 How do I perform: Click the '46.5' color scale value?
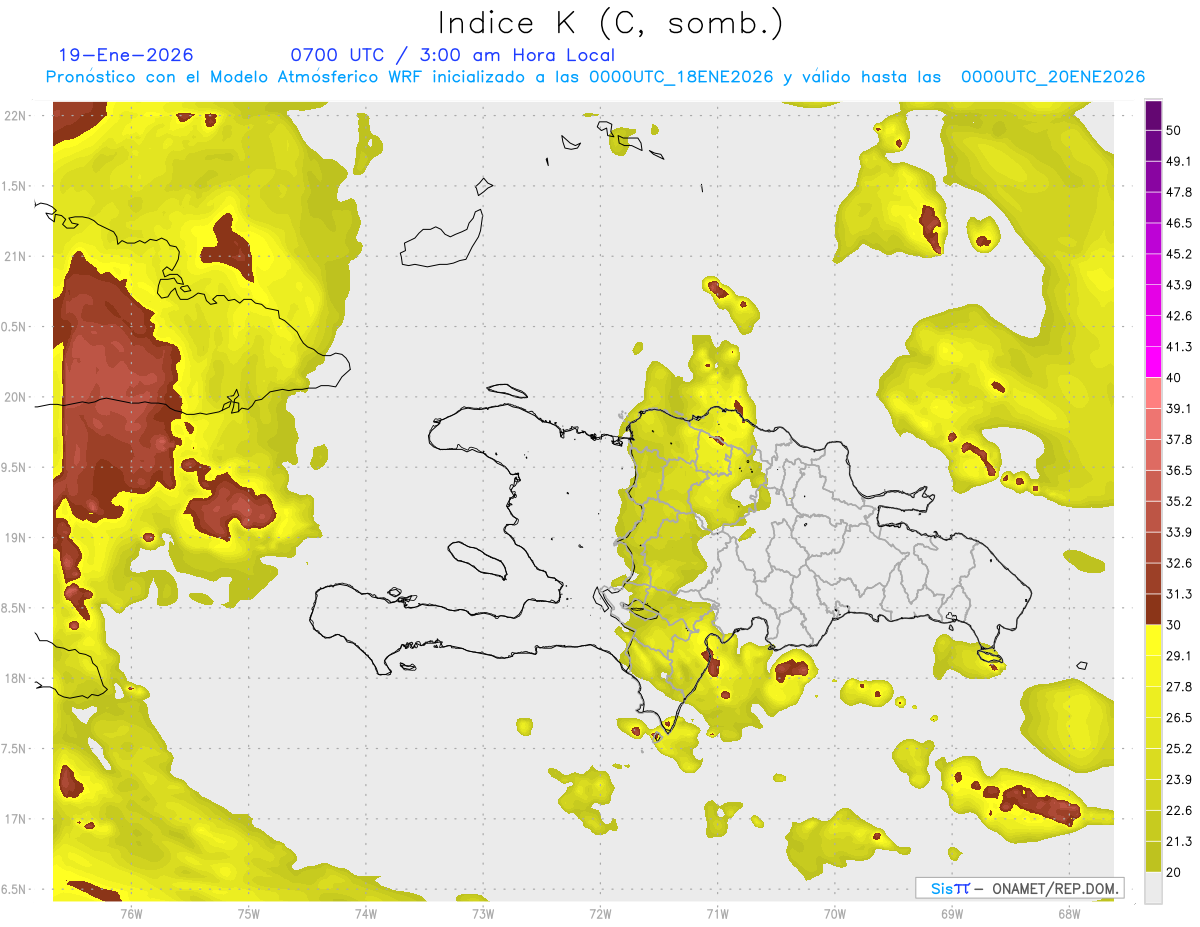point(1179,223)
